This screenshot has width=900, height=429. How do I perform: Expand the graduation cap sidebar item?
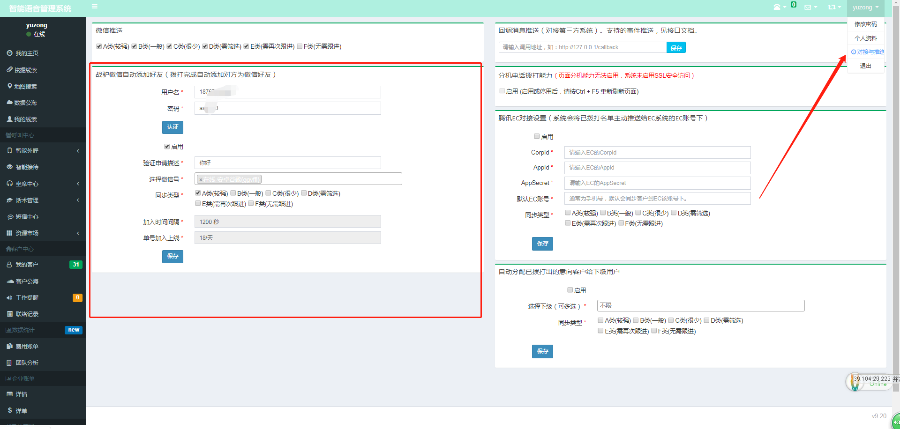pos(43,200)
